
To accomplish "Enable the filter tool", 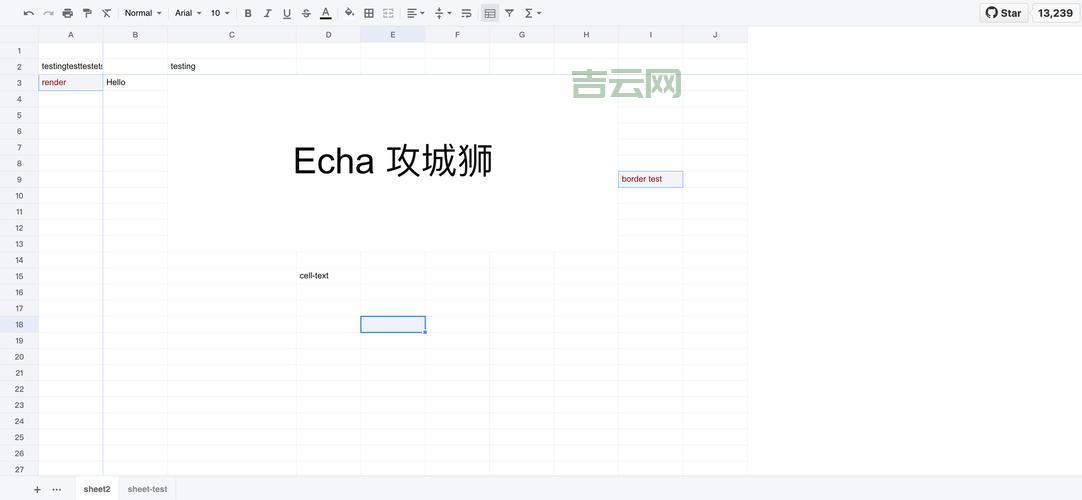I will (x=509, y=13).
